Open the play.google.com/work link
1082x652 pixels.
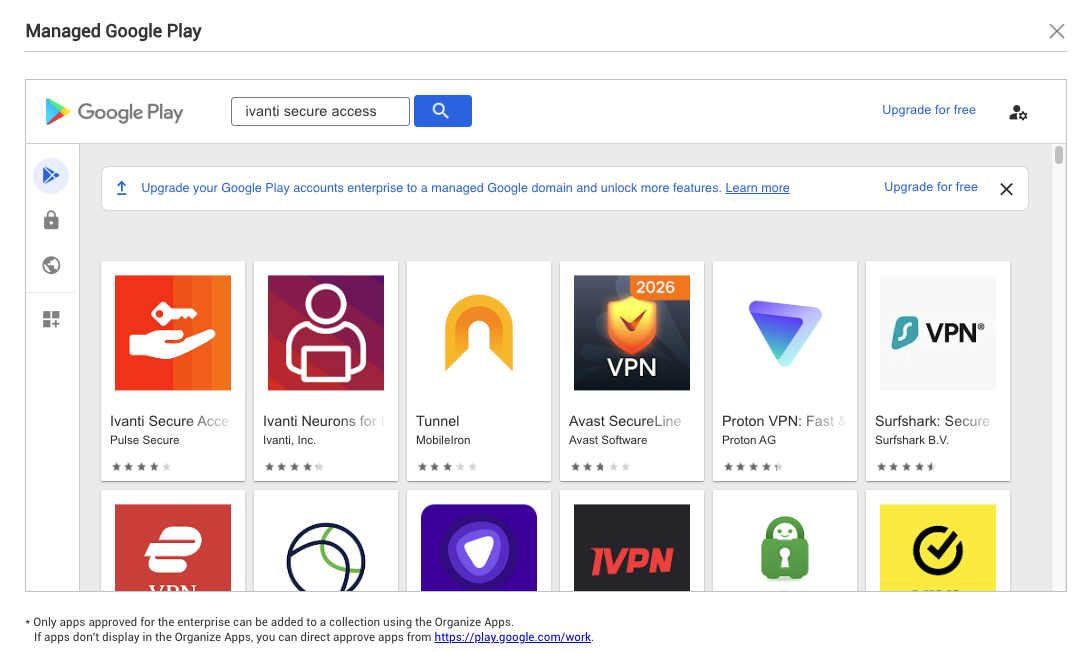pyautogui.click(x=512, y=637)
